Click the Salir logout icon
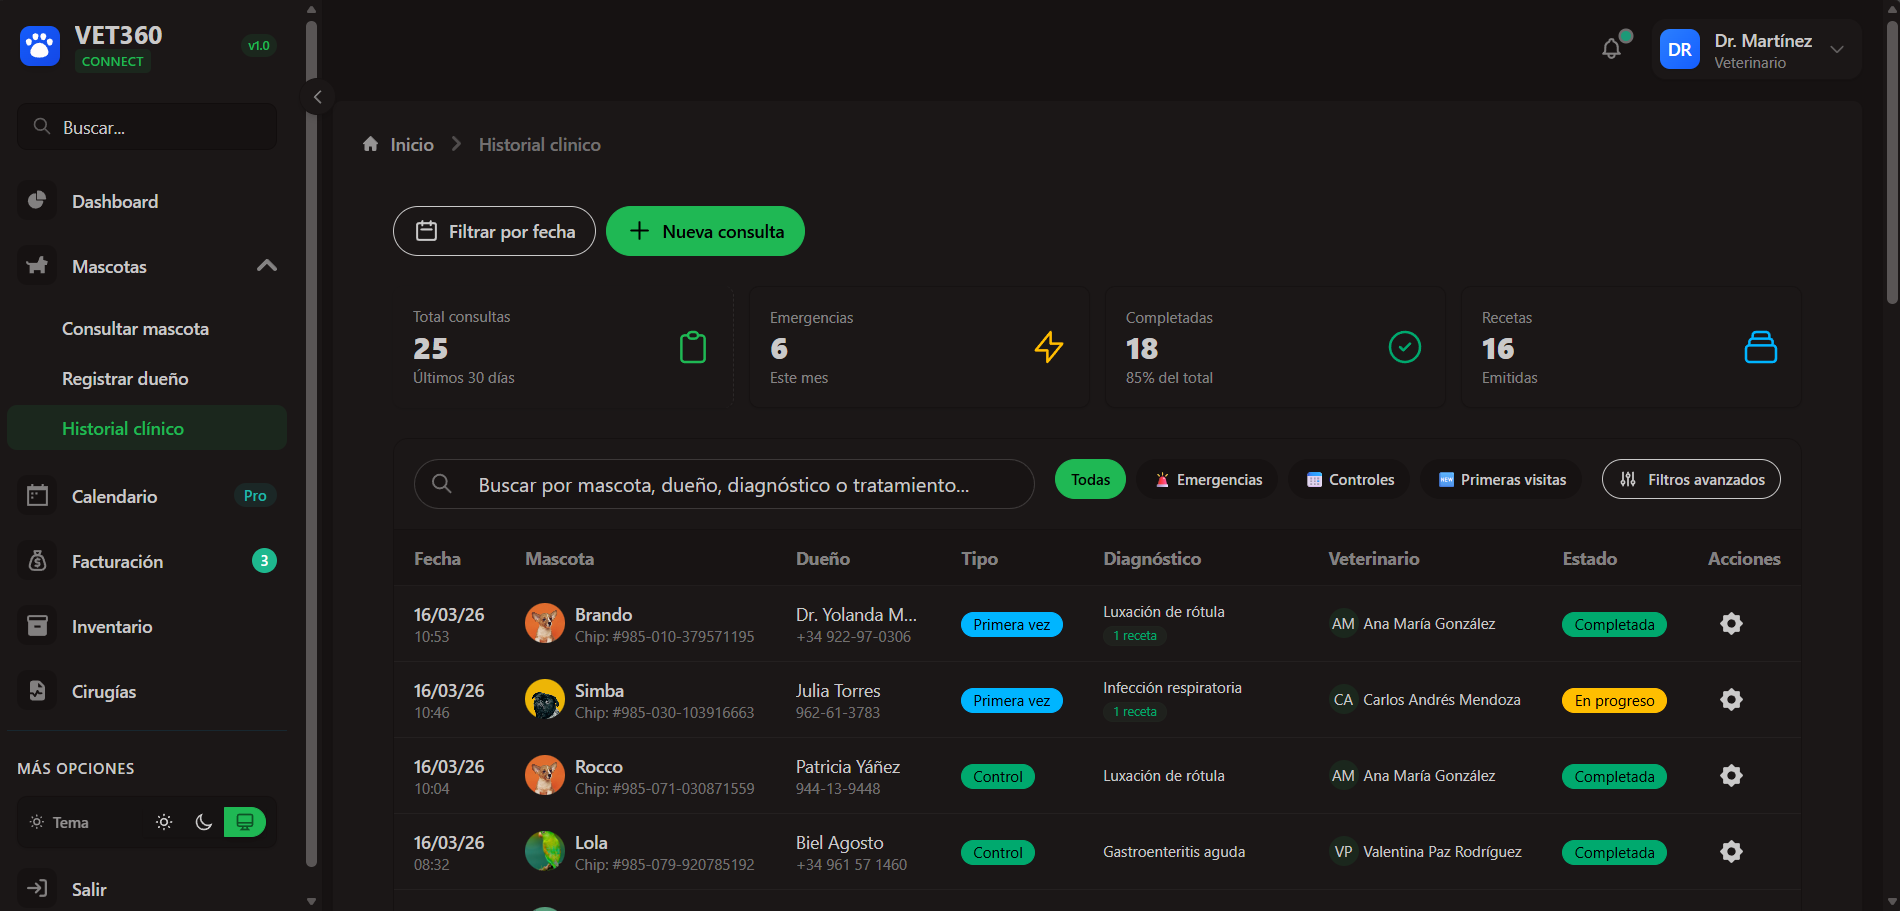This screenshot has width=1900, height=911. pos(37,888)
